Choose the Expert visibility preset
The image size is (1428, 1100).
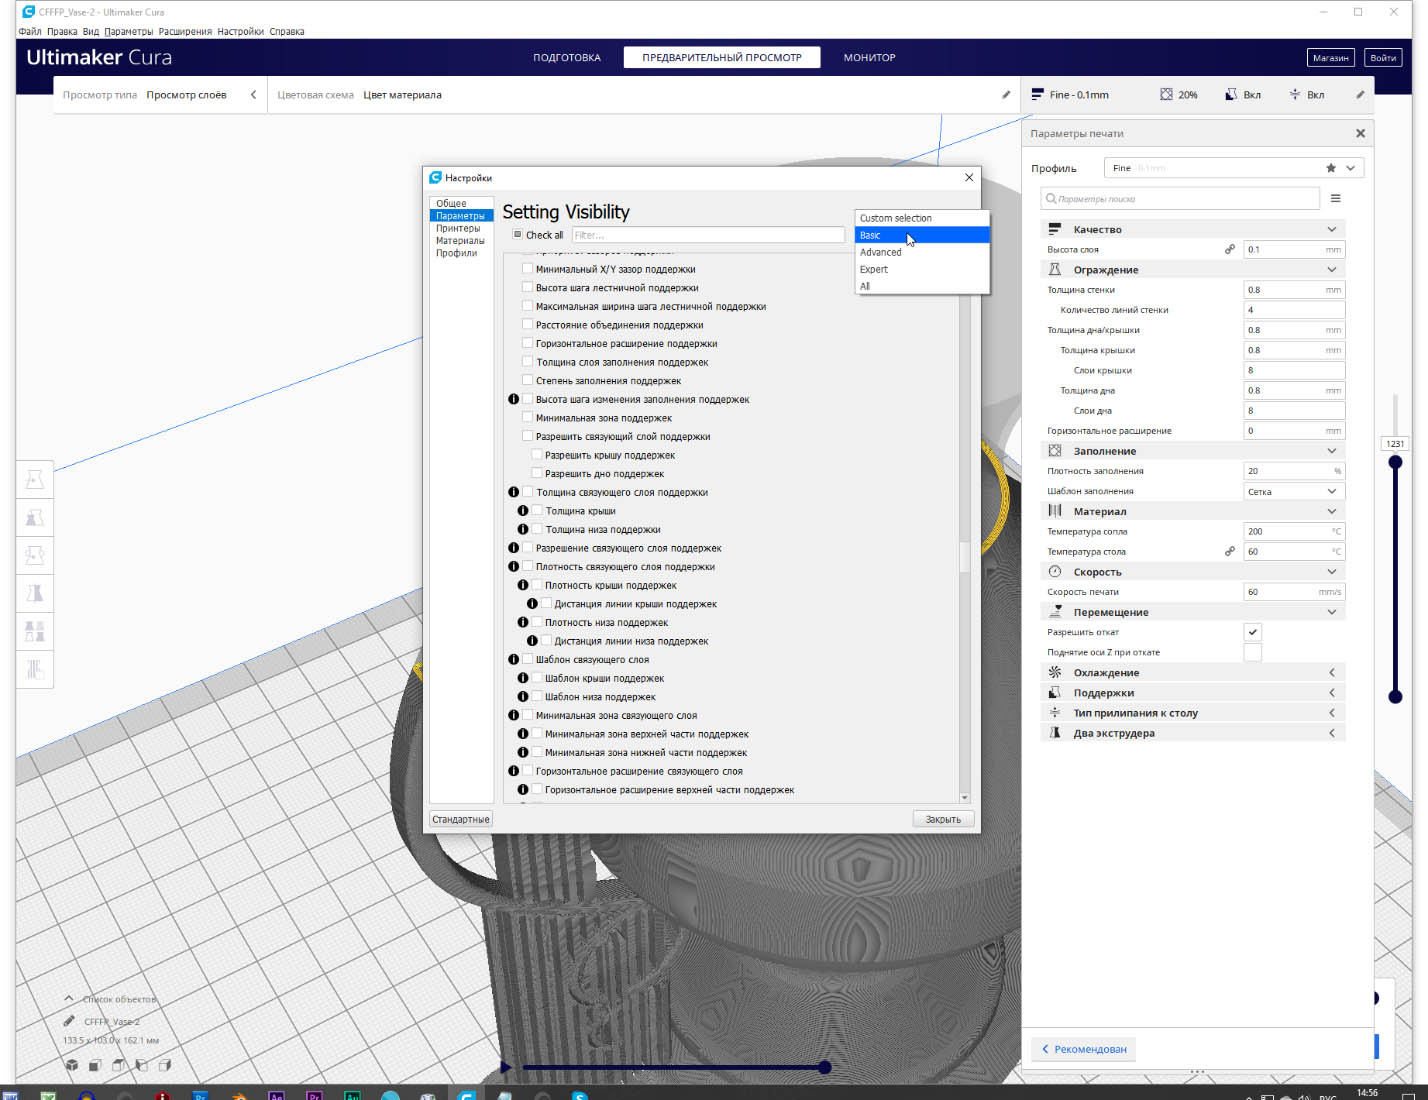922,269
